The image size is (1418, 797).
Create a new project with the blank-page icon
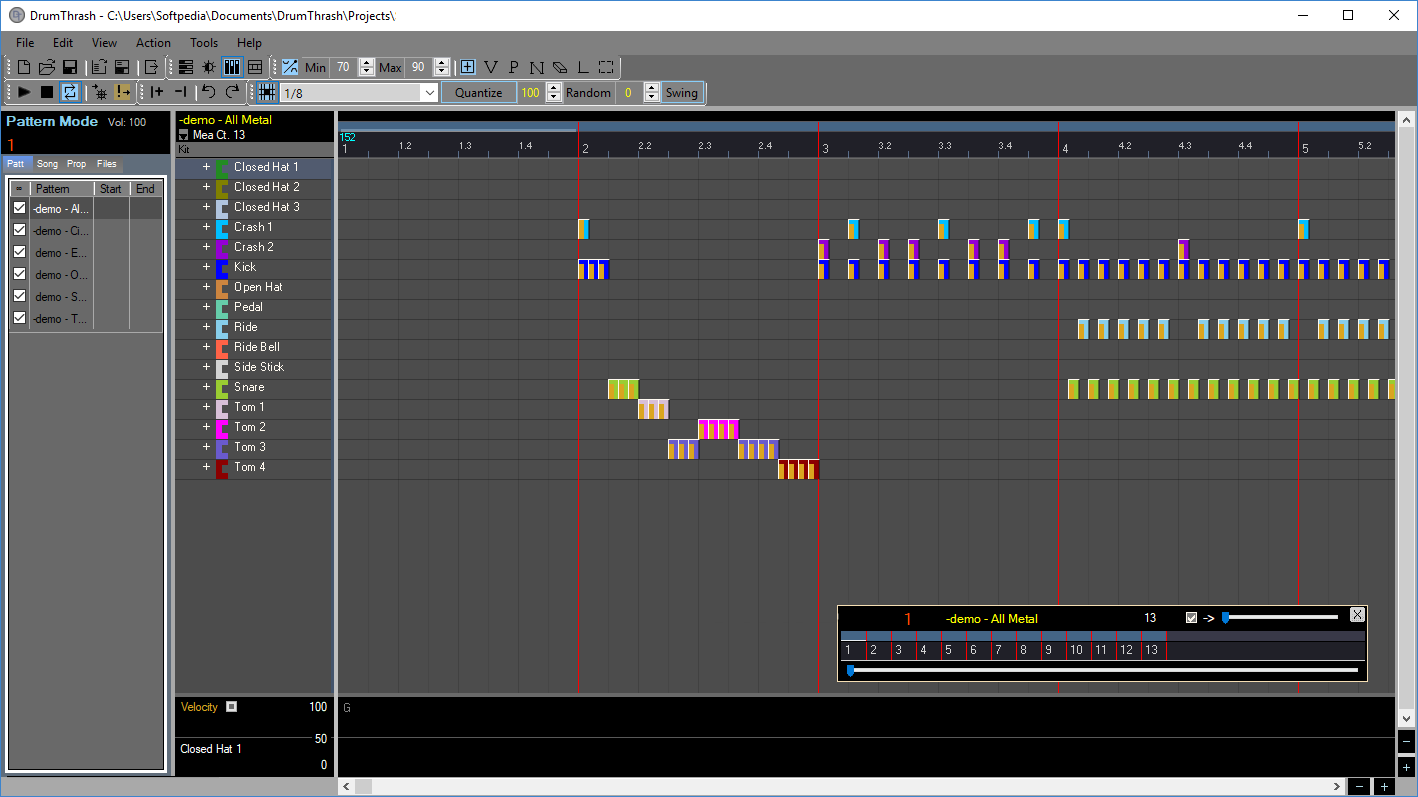(24, 67)
